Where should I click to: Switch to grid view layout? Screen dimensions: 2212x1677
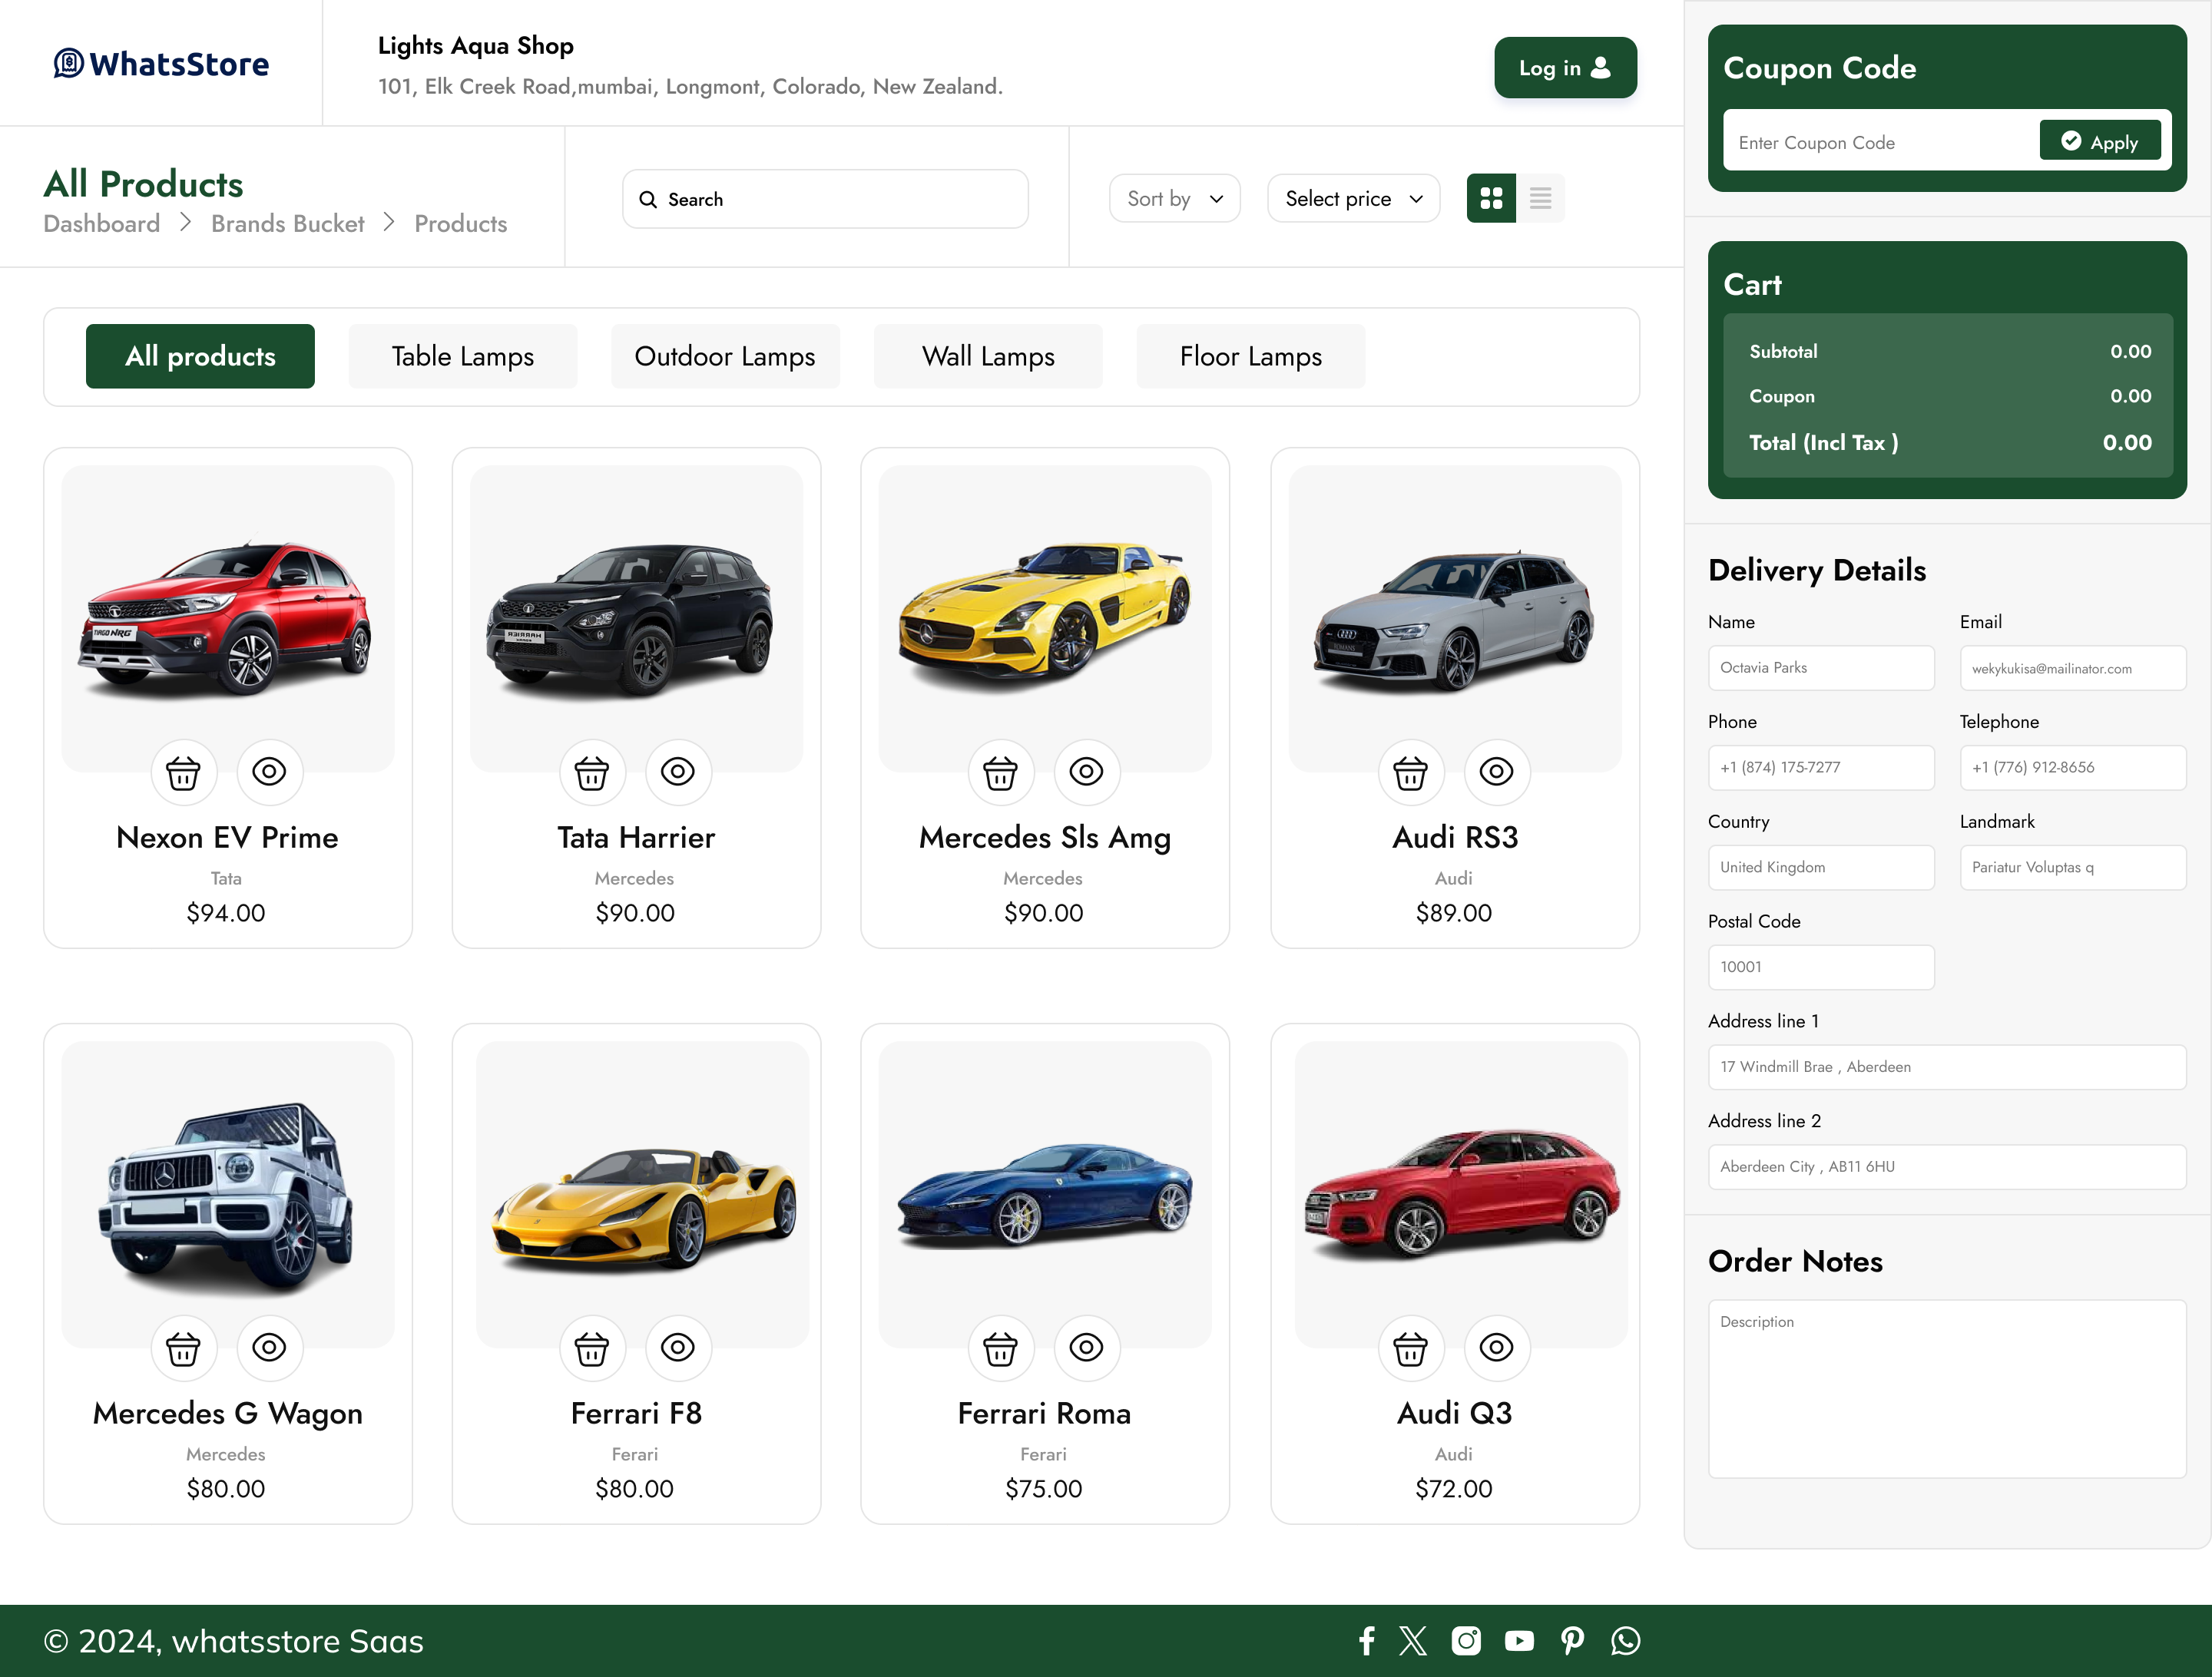1491,199
